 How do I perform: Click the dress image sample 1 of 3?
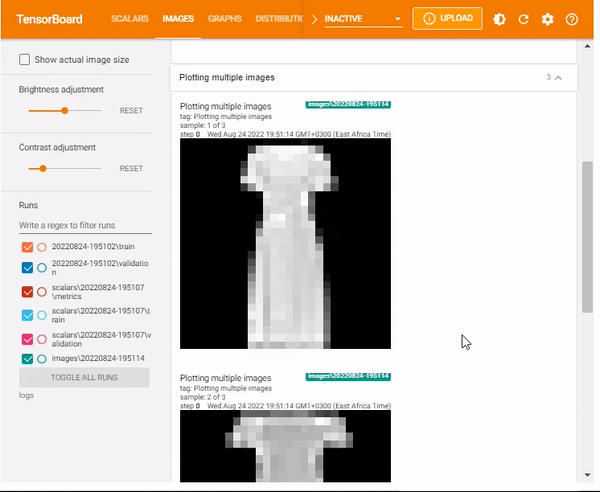pyautogui.click(x=285, y=243)
